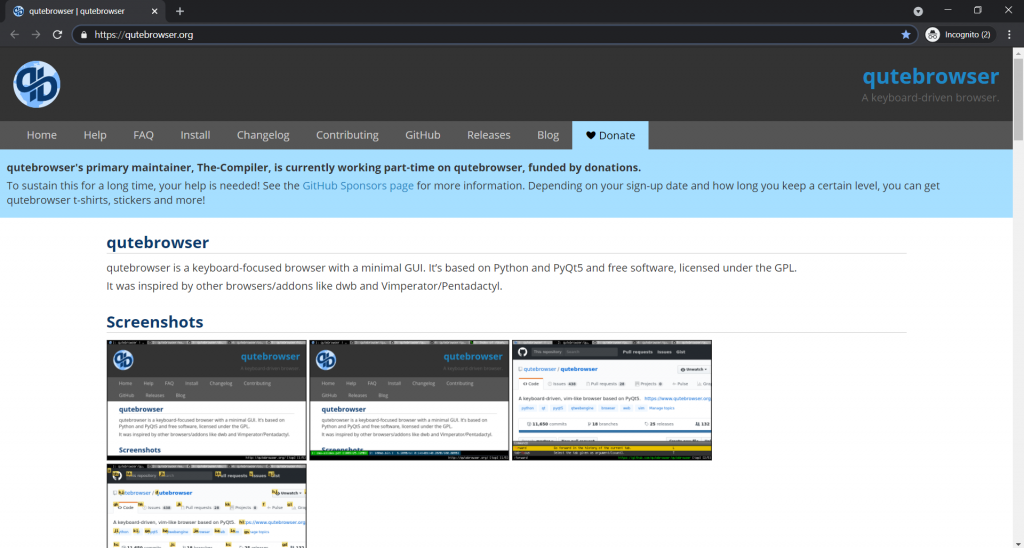Reload the page with the refresh icon
Image resolution: width=1024 pixels, height=548 pixels.
[58, 34]
